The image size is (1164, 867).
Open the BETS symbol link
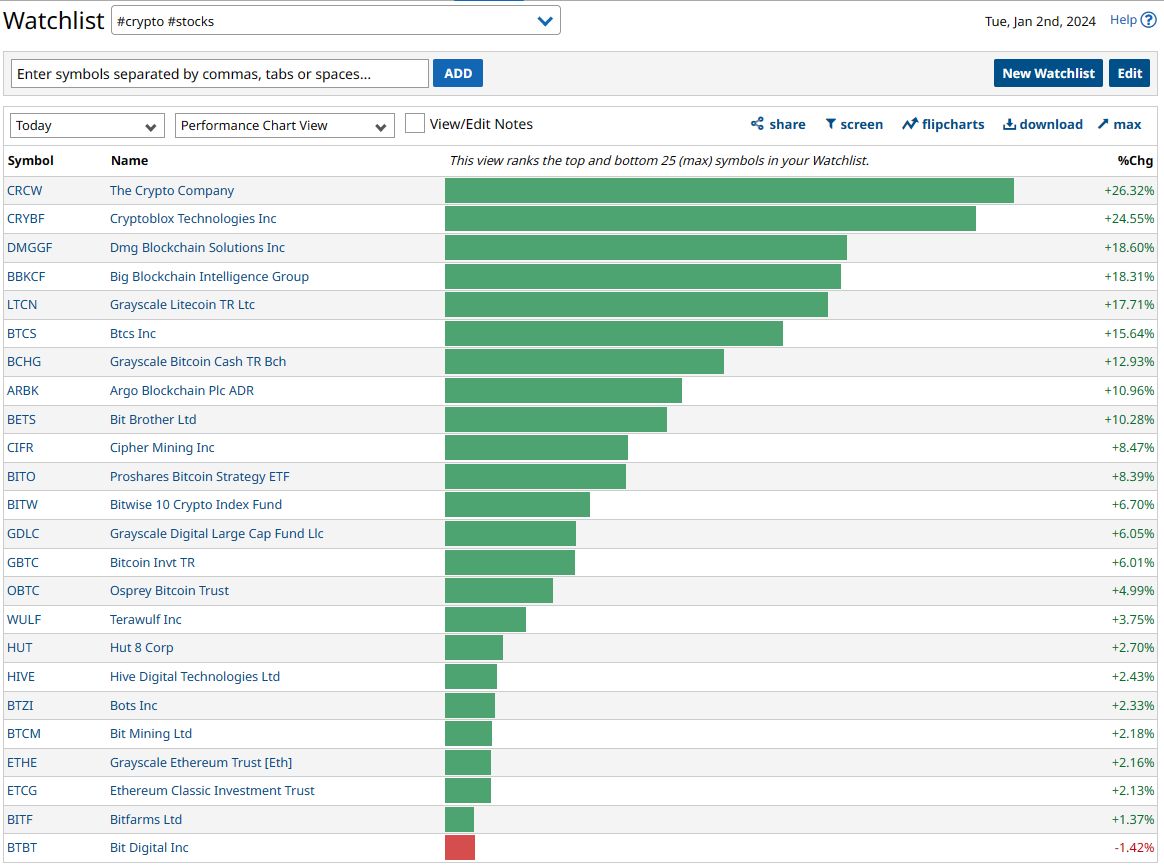tap(22, 420)
